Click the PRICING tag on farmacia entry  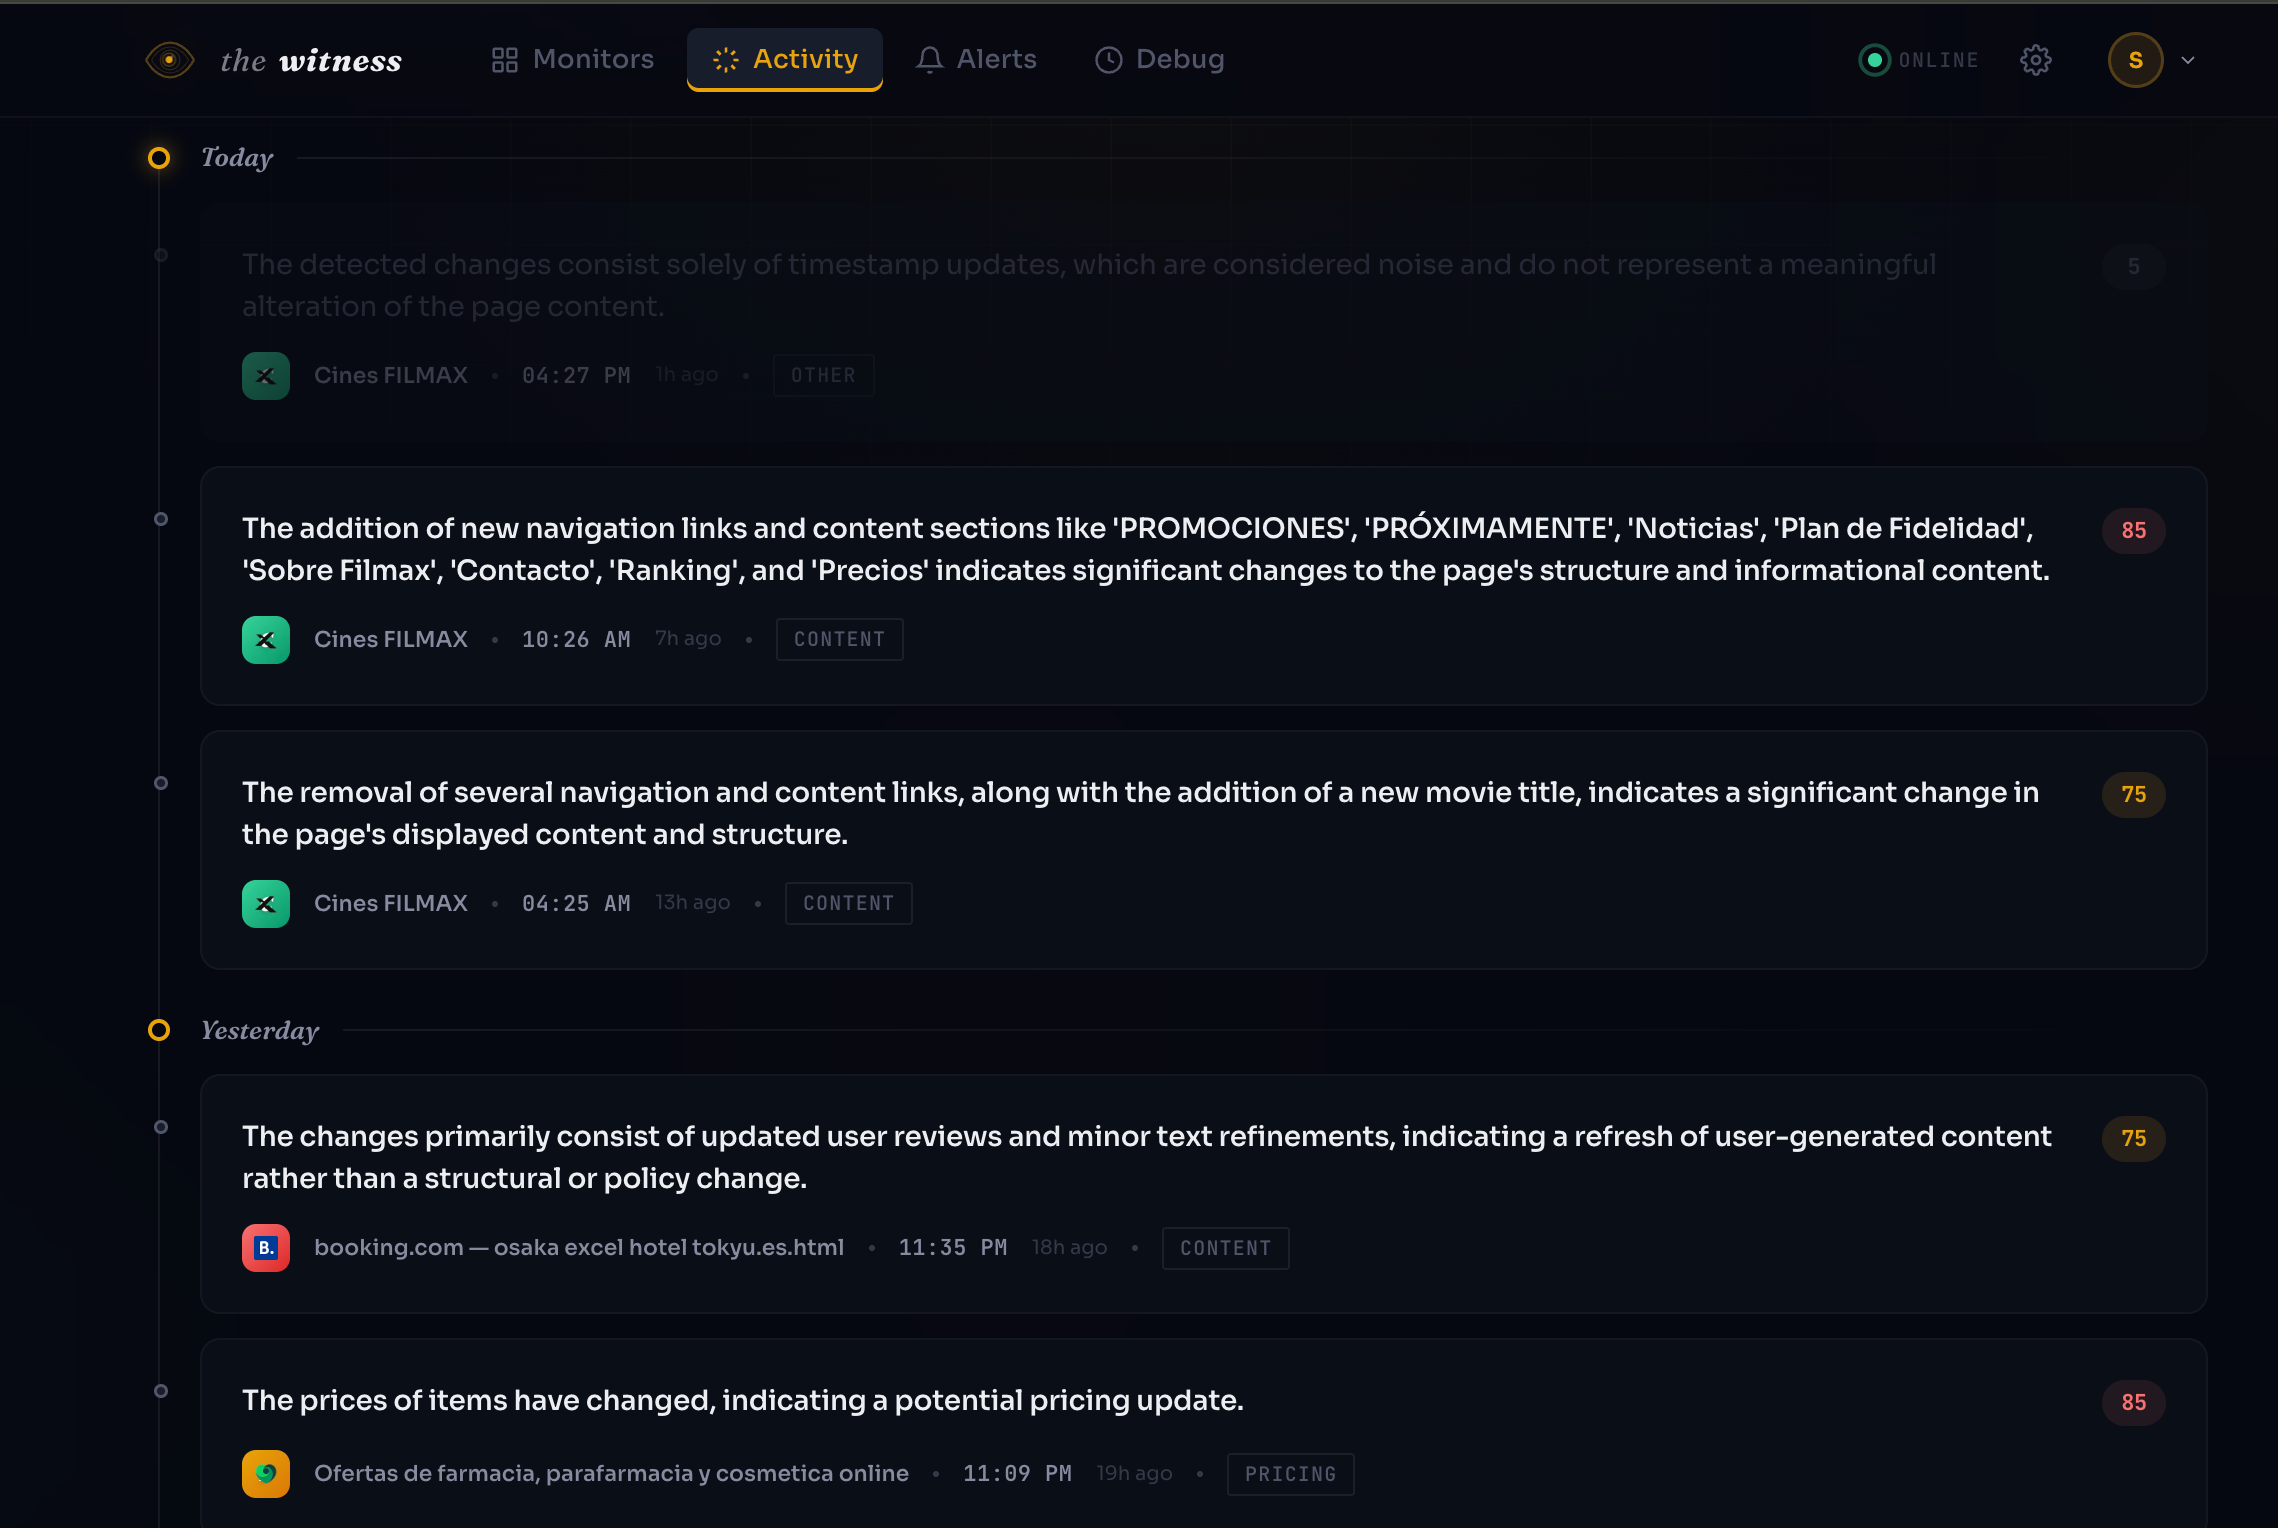pos(1290,1474)
